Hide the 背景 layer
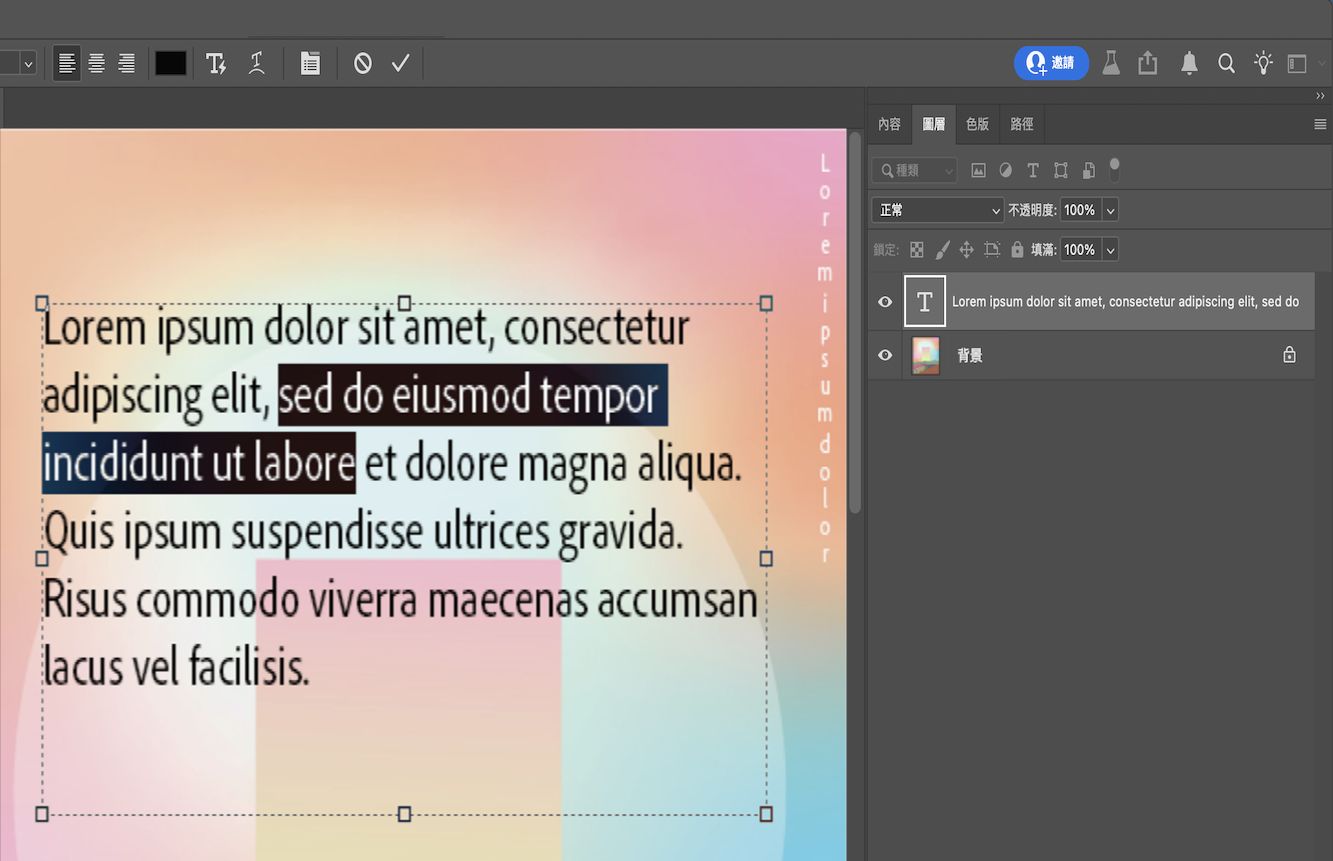This screenshot has width=1333, height=861. tap(885, 355)
